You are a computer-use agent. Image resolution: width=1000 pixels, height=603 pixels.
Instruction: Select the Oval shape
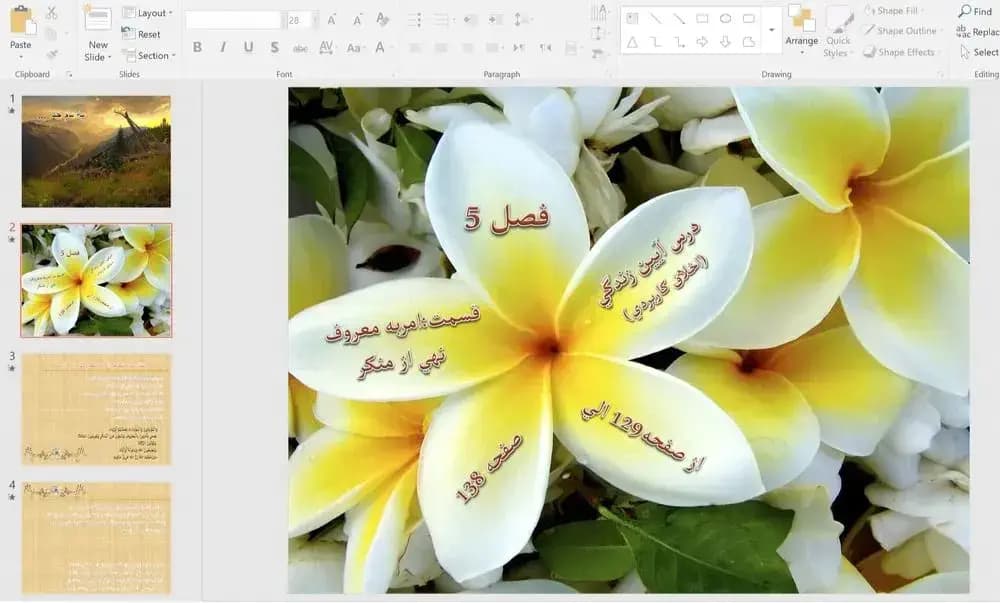point(725,18)
